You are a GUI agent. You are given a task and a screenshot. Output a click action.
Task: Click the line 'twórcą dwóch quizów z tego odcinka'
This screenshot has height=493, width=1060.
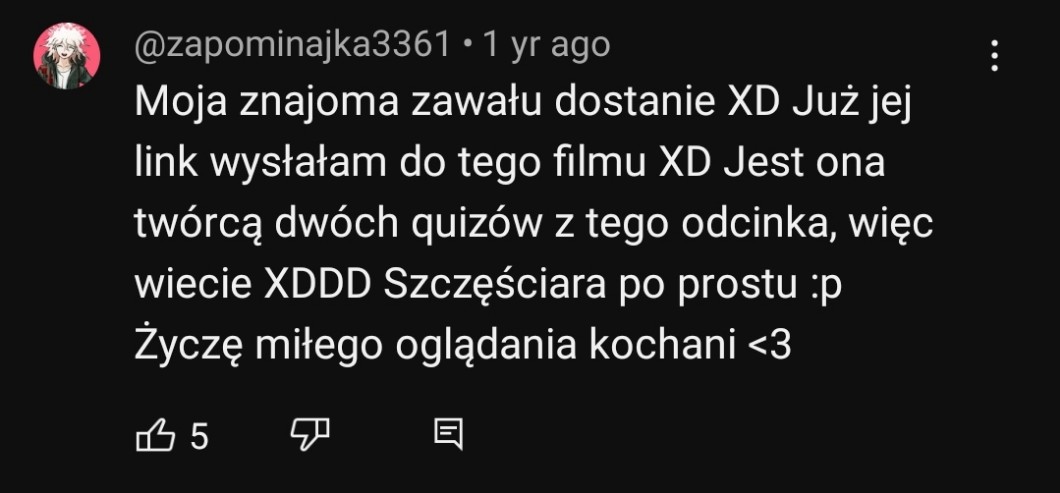click(534, 224)
